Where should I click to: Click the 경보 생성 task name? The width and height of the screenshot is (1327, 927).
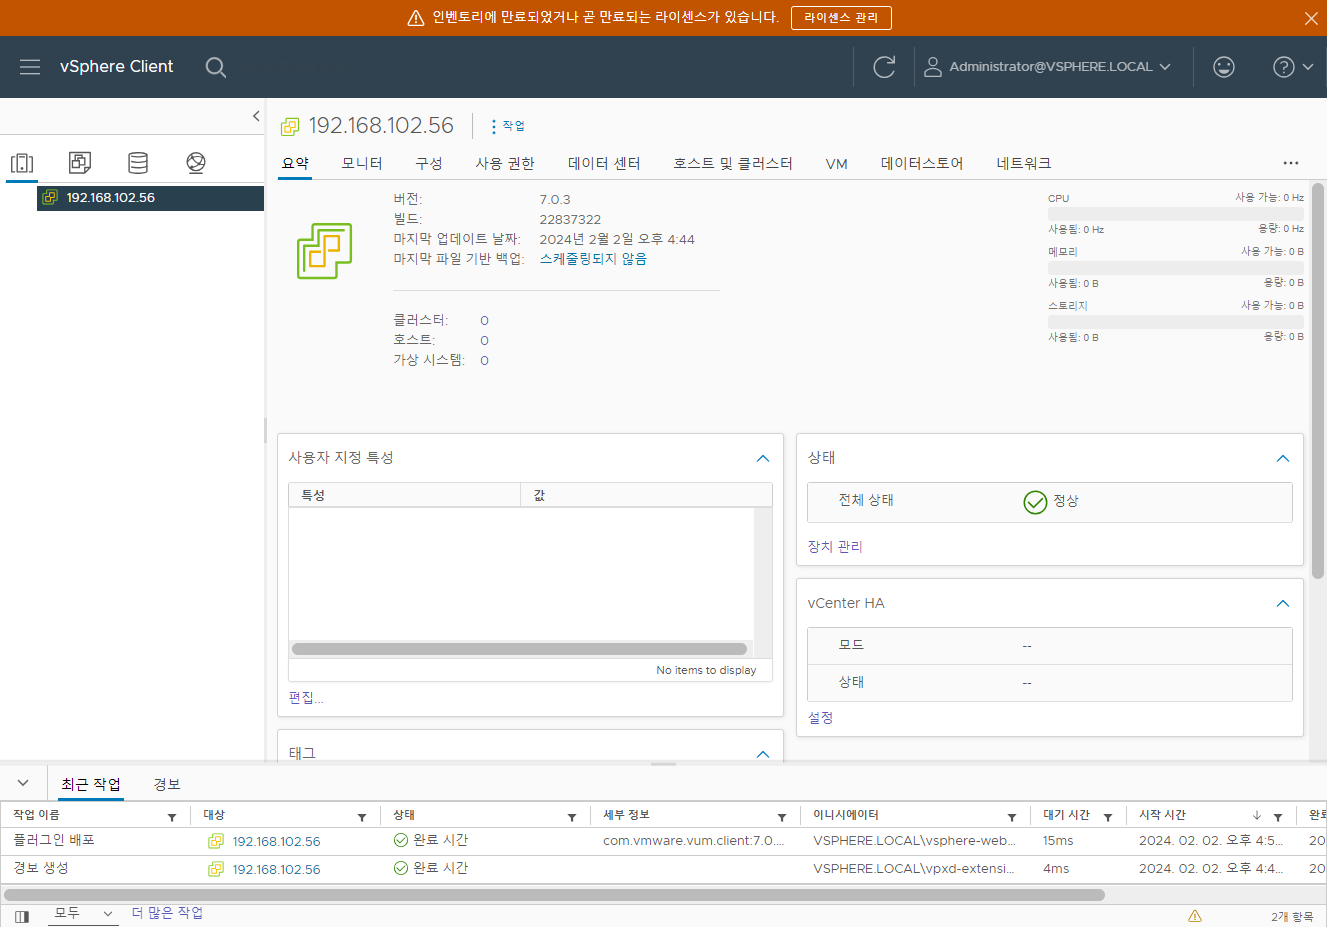point(41,869)
